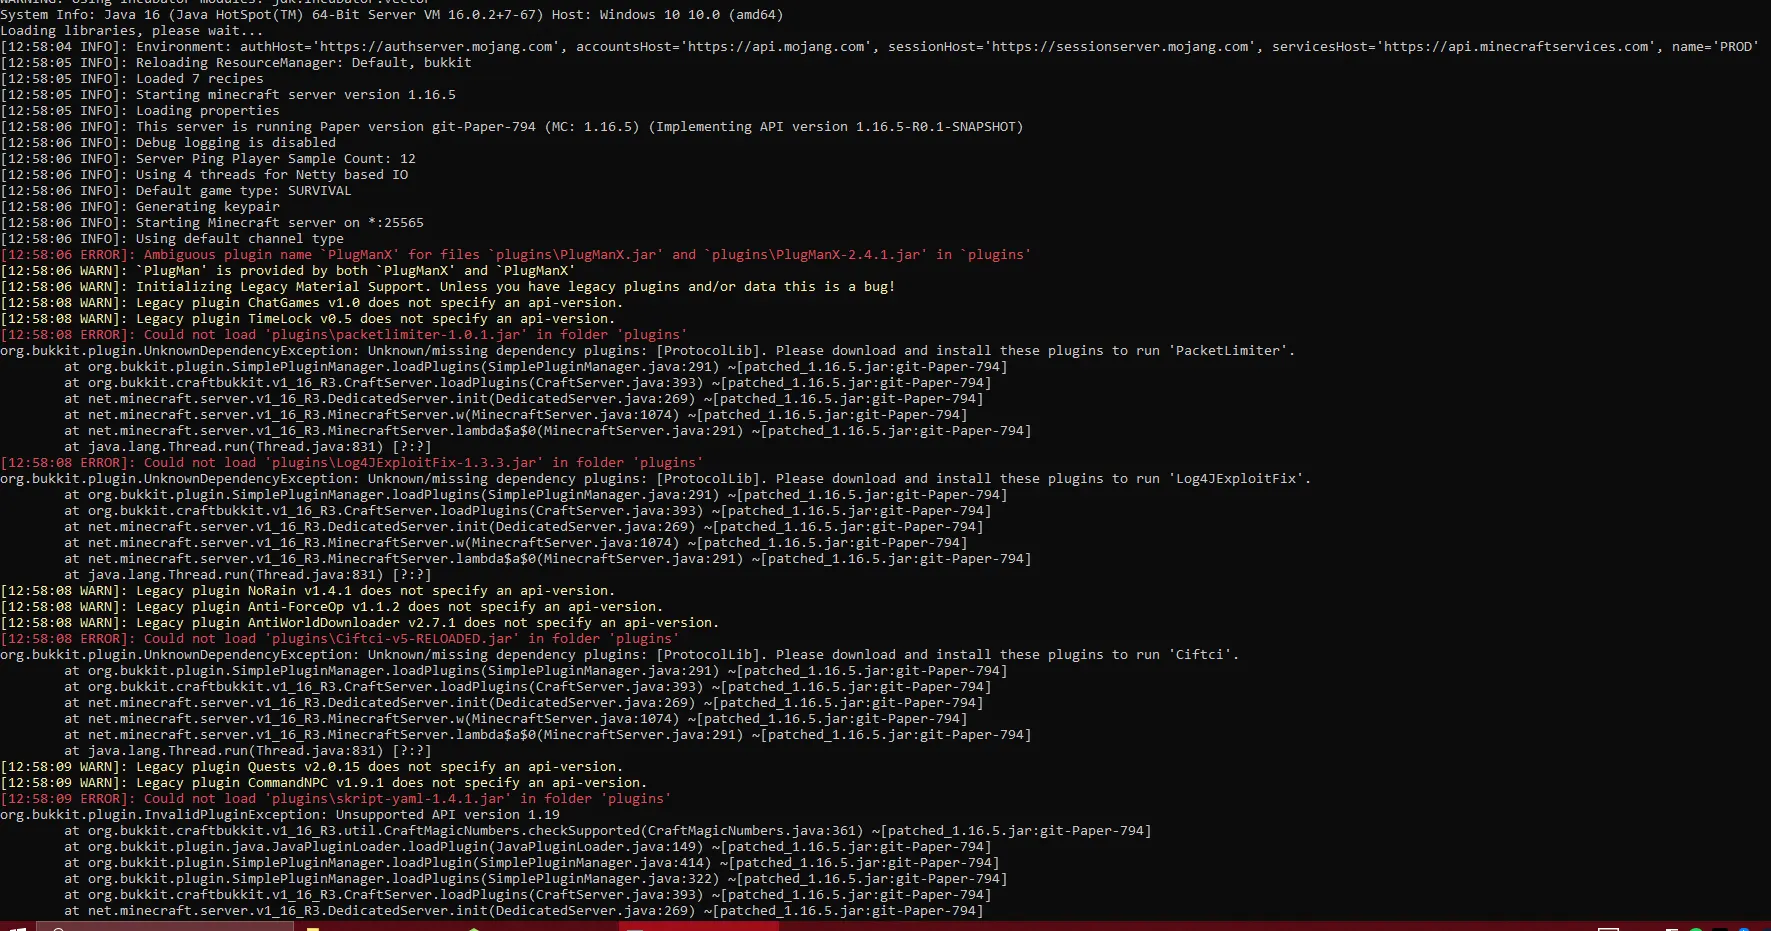Click 'Default game type: SURVIVAL' line
Viewport: 1771px width, 931px height.
point(176,191)
